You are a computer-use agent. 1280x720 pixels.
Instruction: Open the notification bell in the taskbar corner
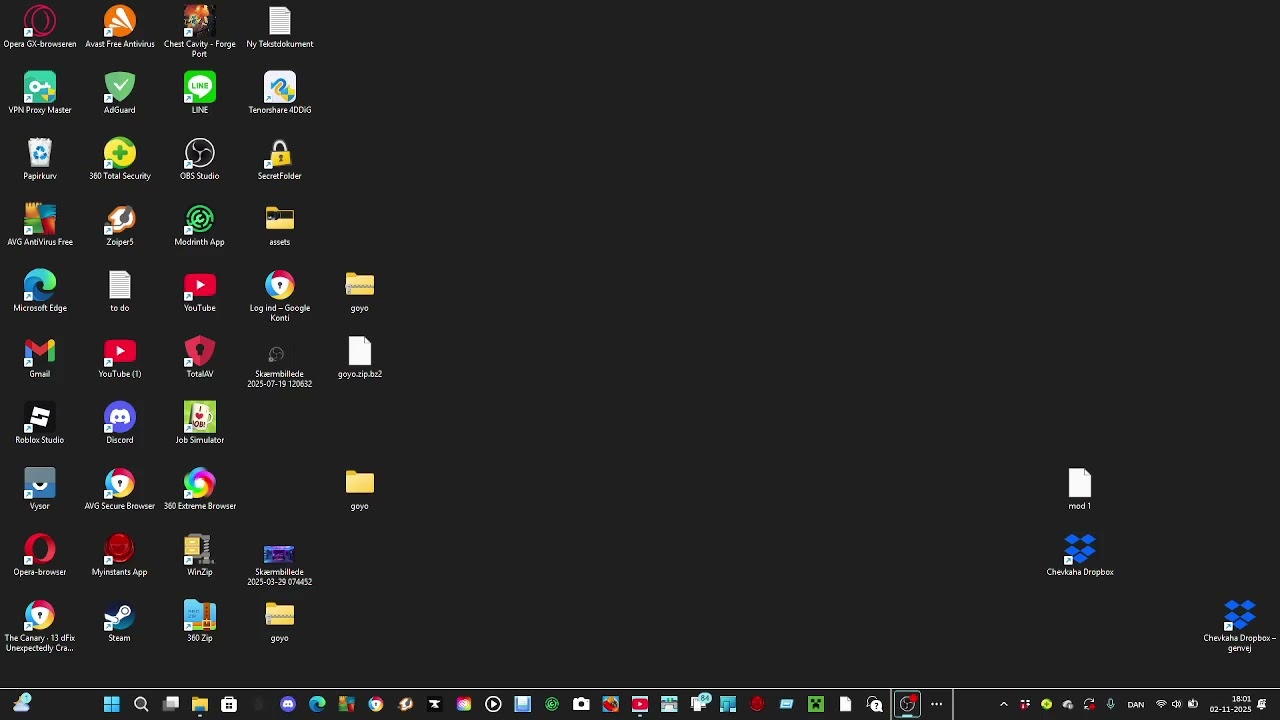(1263, 705)
